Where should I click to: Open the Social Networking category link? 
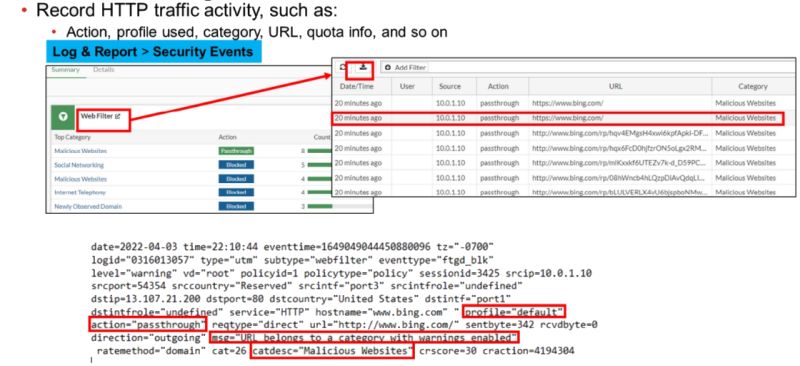click(x=79, y=165)
